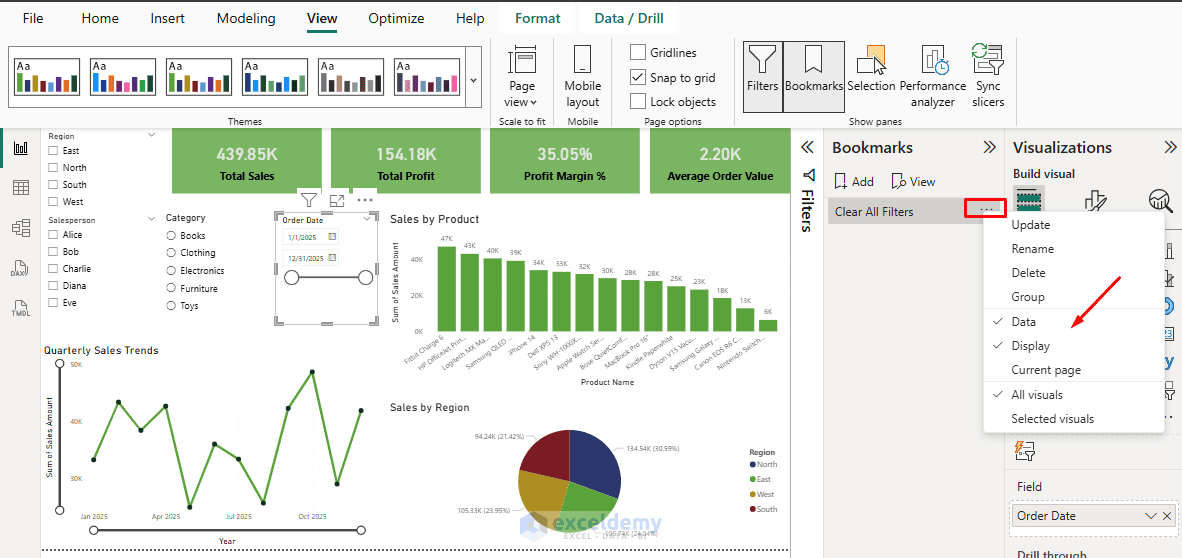Image resolution: width=1182 pixels, height=558 pixels.
Task: Click the Add bookmark button
Action: click(854, 182)
